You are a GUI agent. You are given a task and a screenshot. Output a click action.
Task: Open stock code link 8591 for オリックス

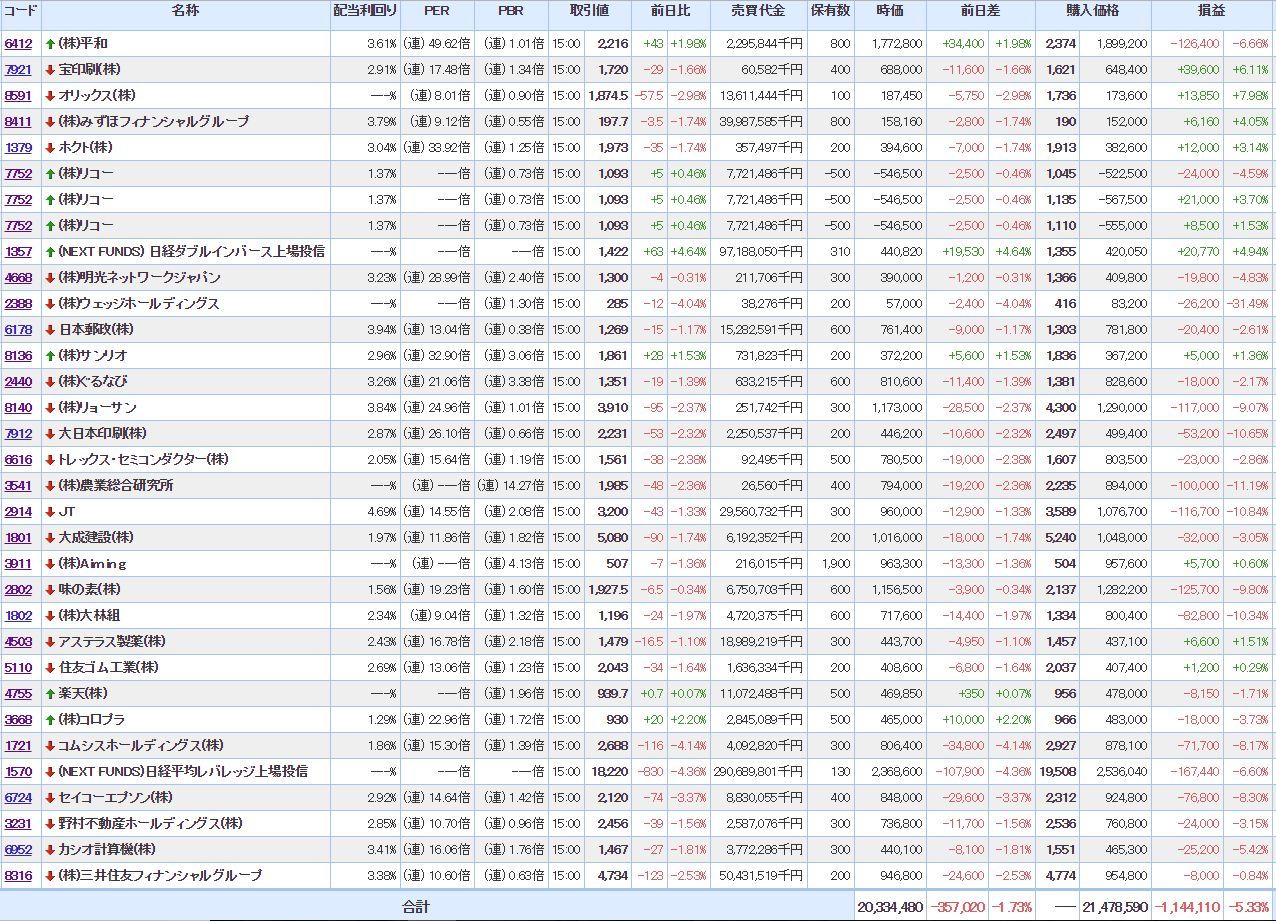pyautogui.click(x=18, y=96)
